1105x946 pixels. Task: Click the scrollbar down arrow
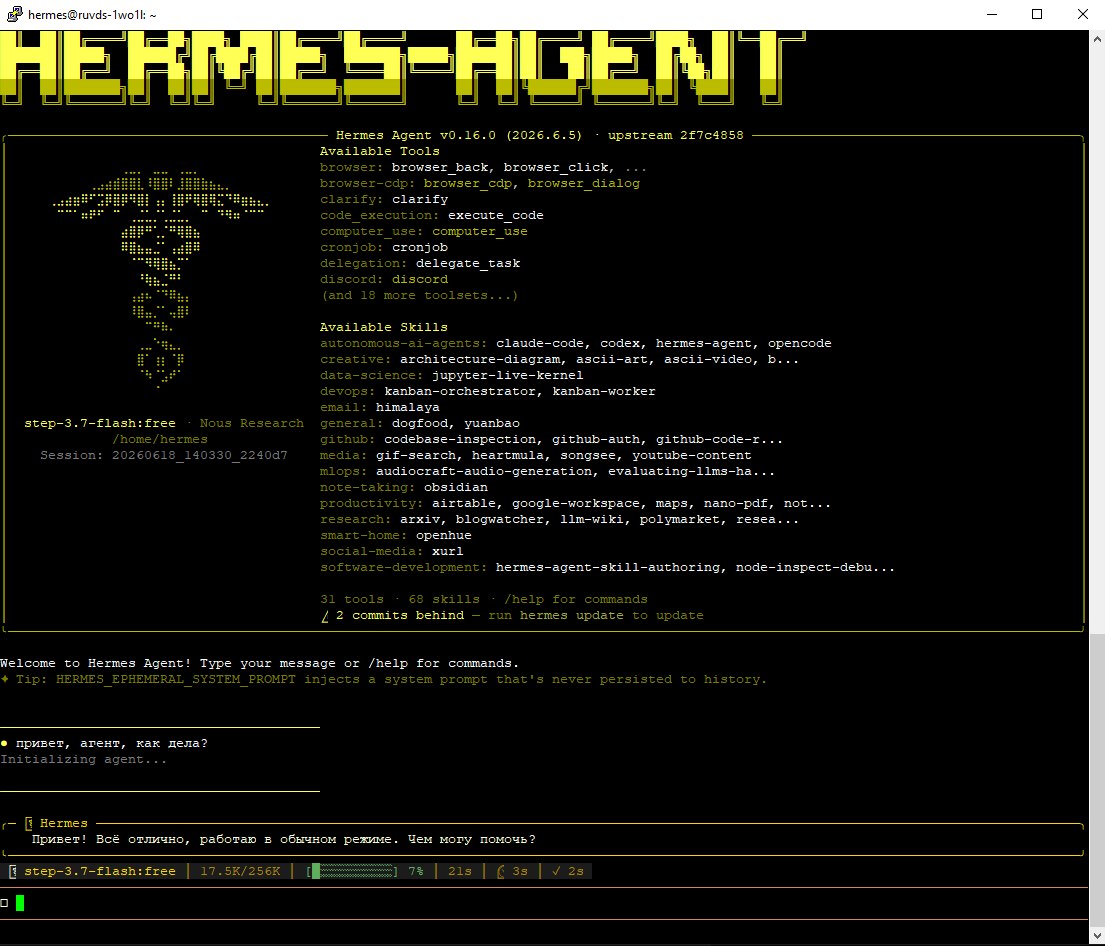coord(1097,936)
